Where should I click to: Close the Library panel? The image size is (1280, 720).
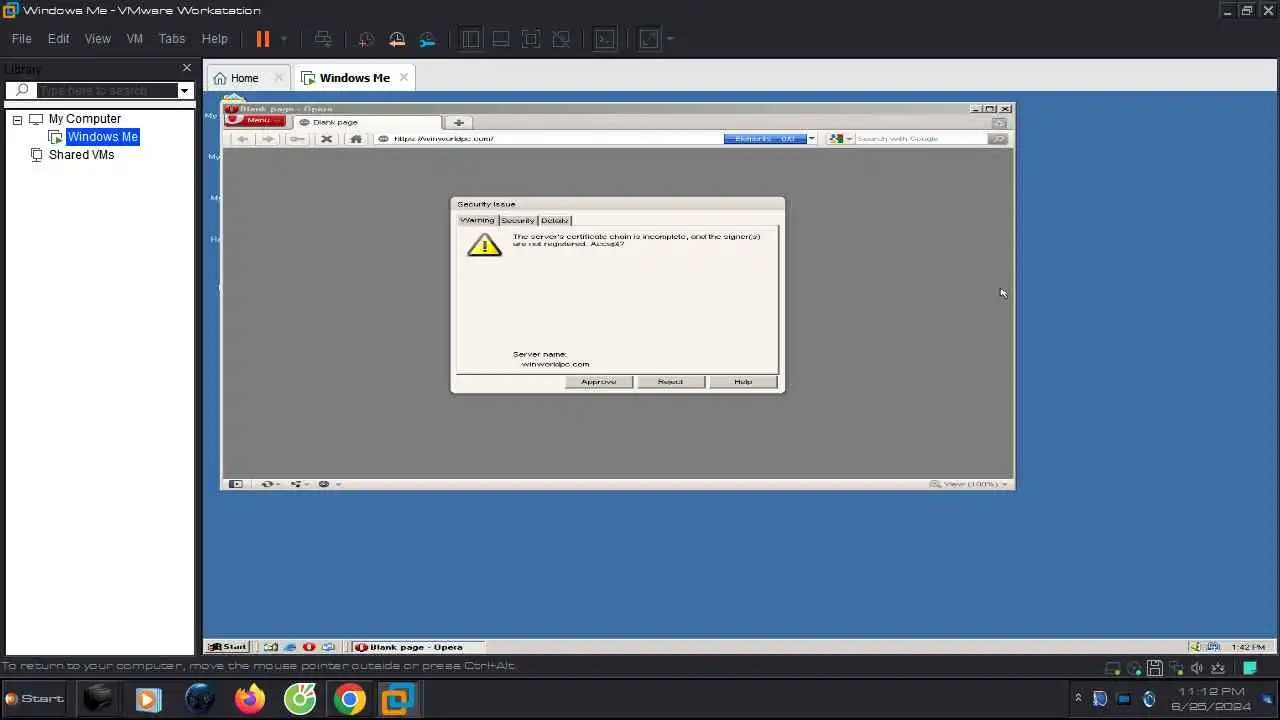tap(186, 68)
